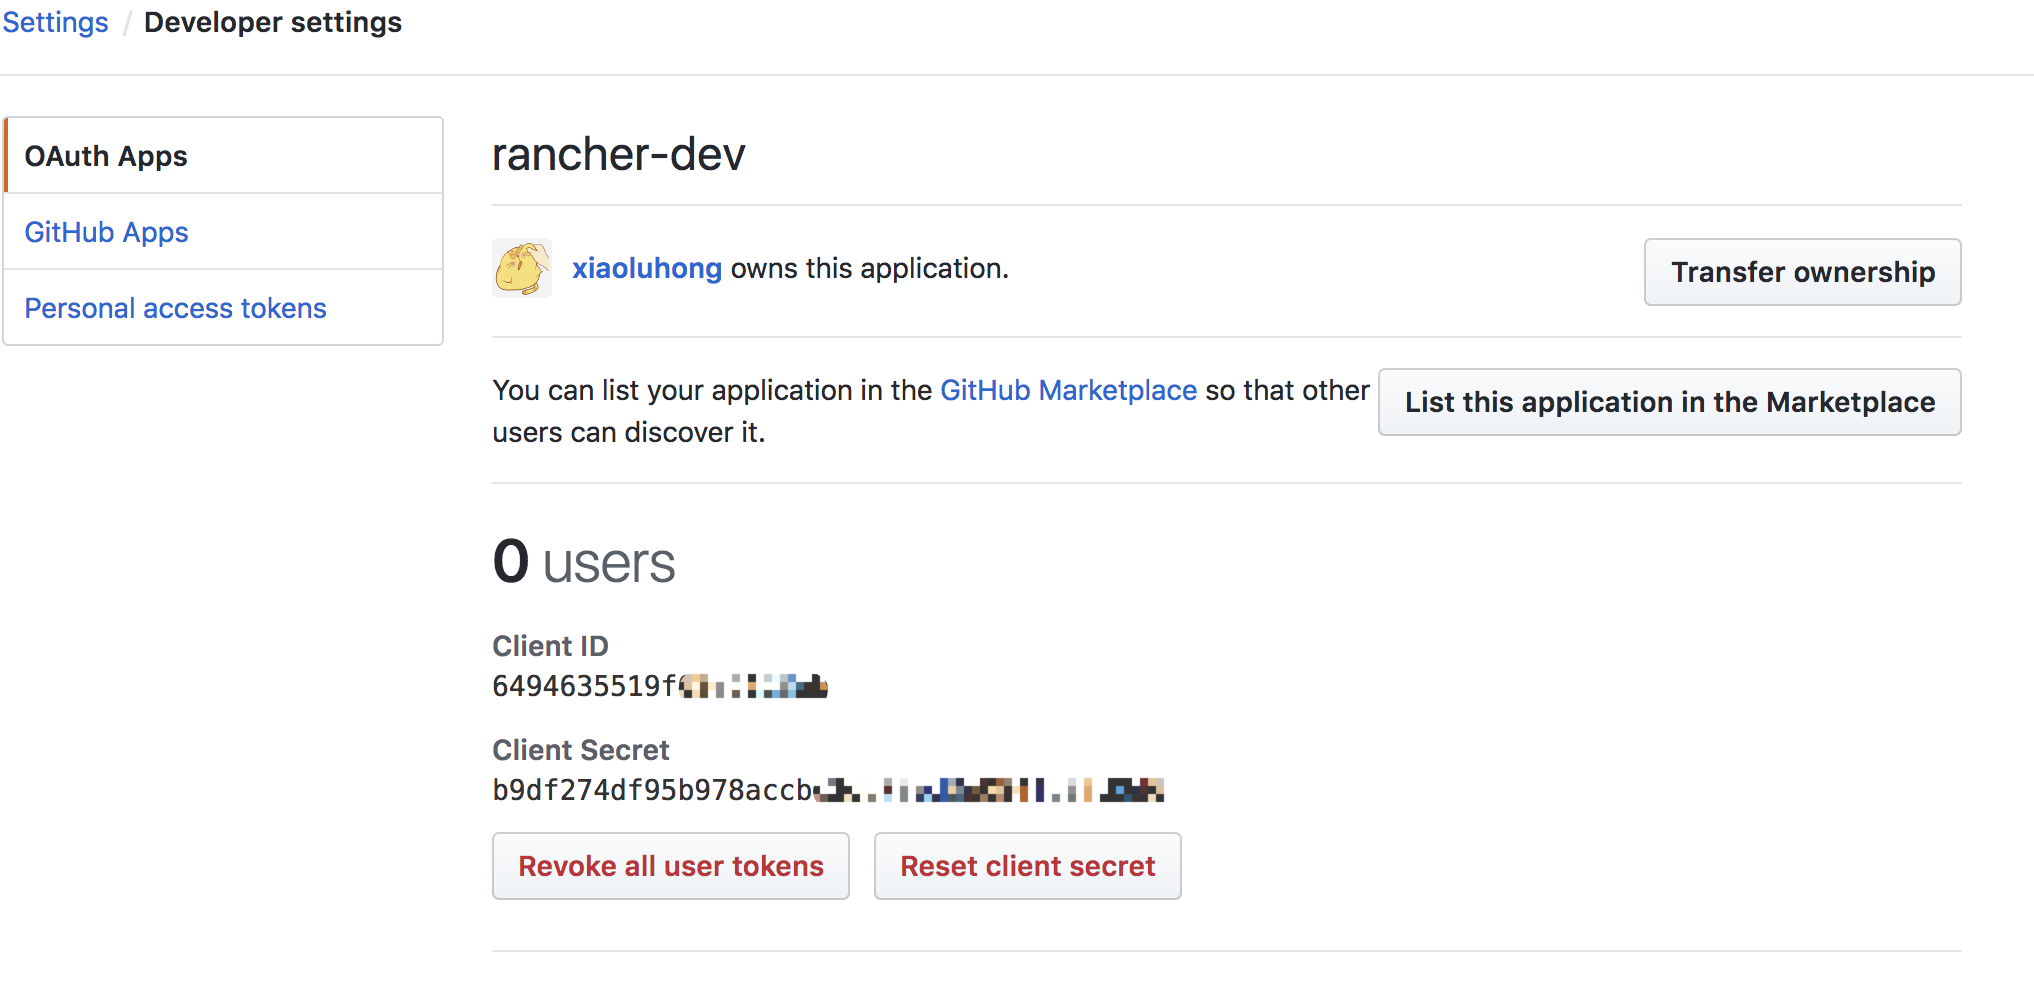Image resolution: width=2034 pixels, height=984 pixels.
Task: Click the Client ID label
Action: point(550,646)
